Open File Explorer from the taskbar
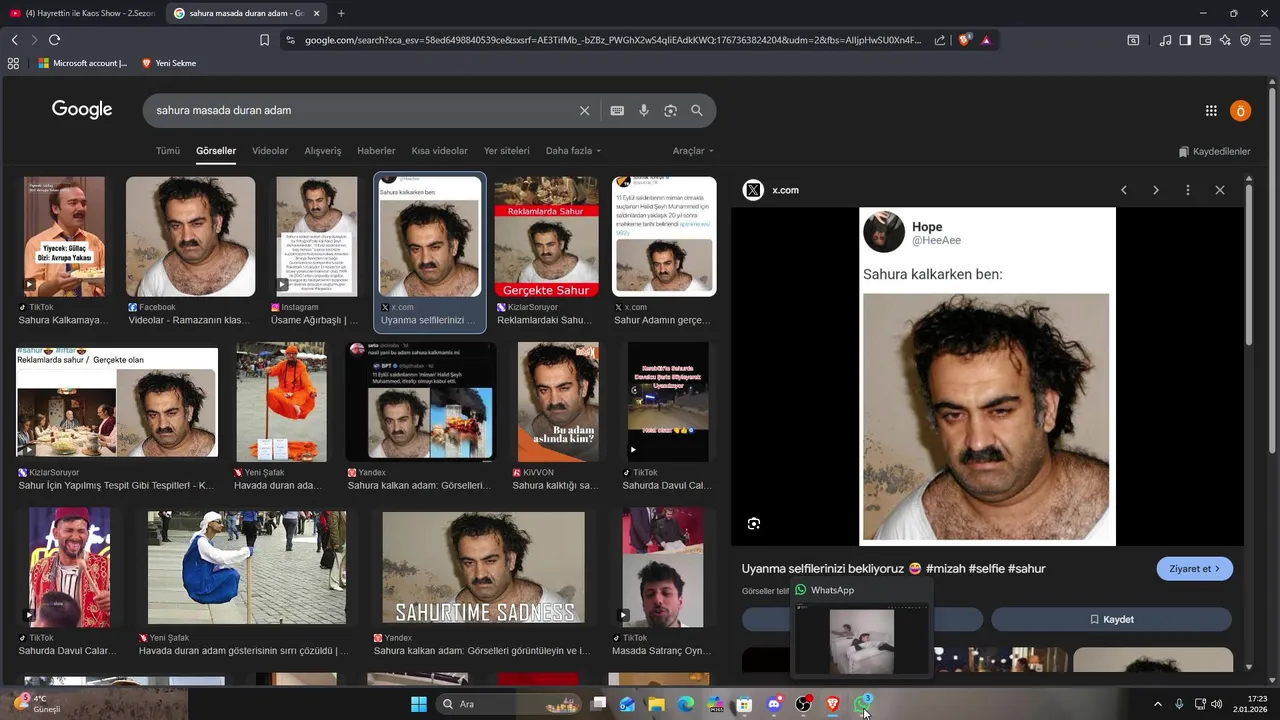Screen dimensions: 1280x720 point(656,704)
